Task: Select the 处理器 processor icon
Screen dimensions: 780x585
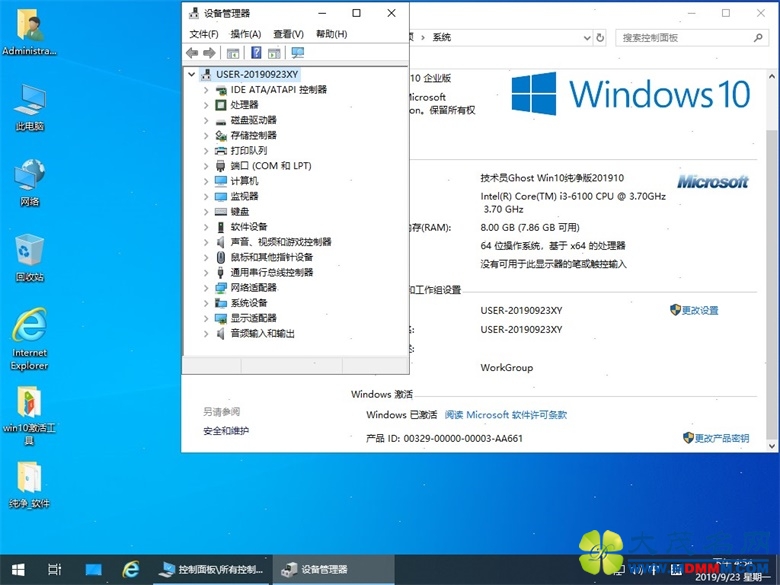Action: (221, 105)
